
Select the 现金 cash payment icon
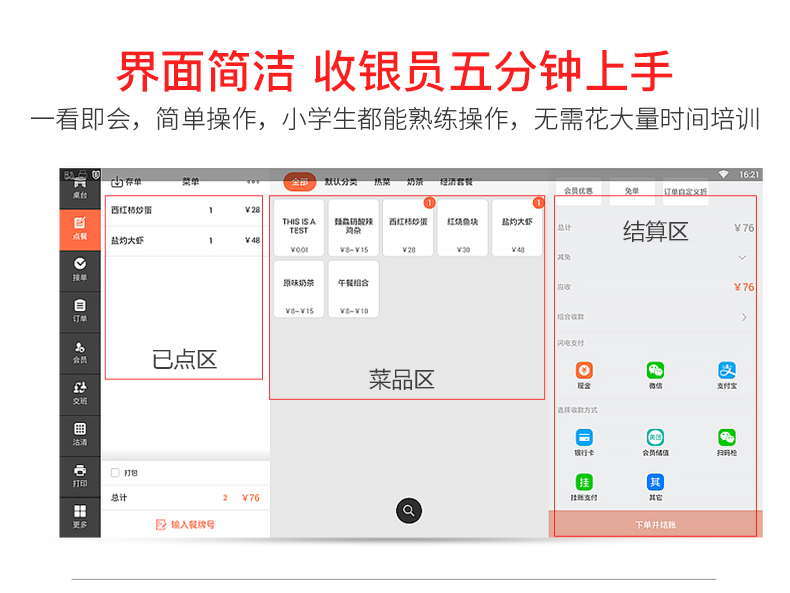pyautogui.click(x=584, y=371)
